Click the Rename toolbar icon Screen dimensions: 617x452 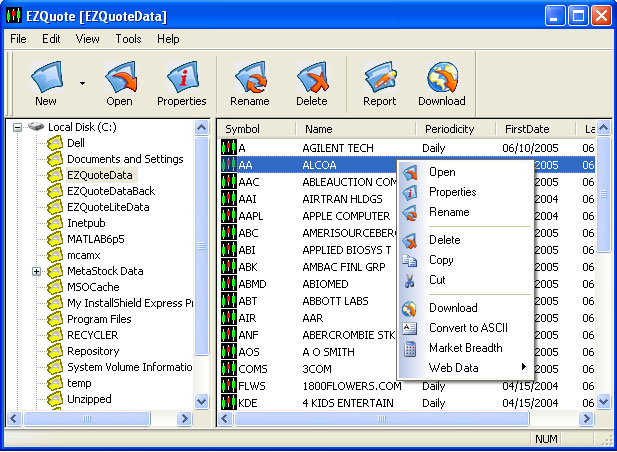[250, 77]
